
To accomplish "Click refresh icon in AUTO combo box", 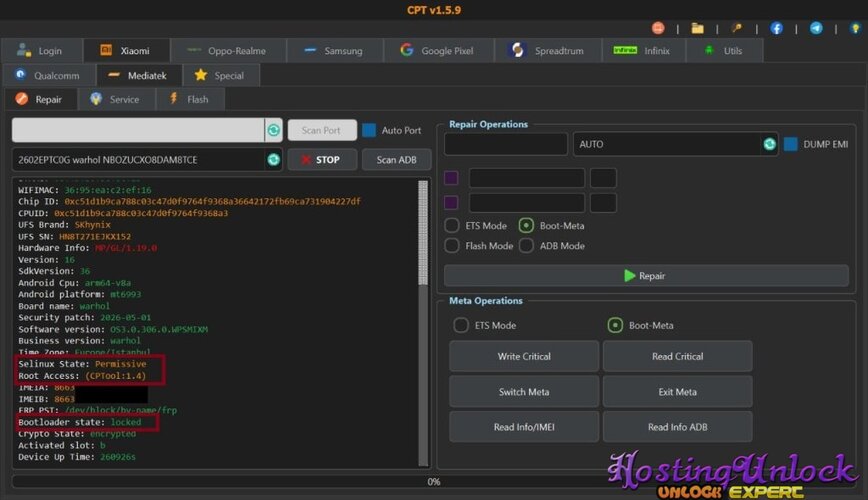I will 769,144.
